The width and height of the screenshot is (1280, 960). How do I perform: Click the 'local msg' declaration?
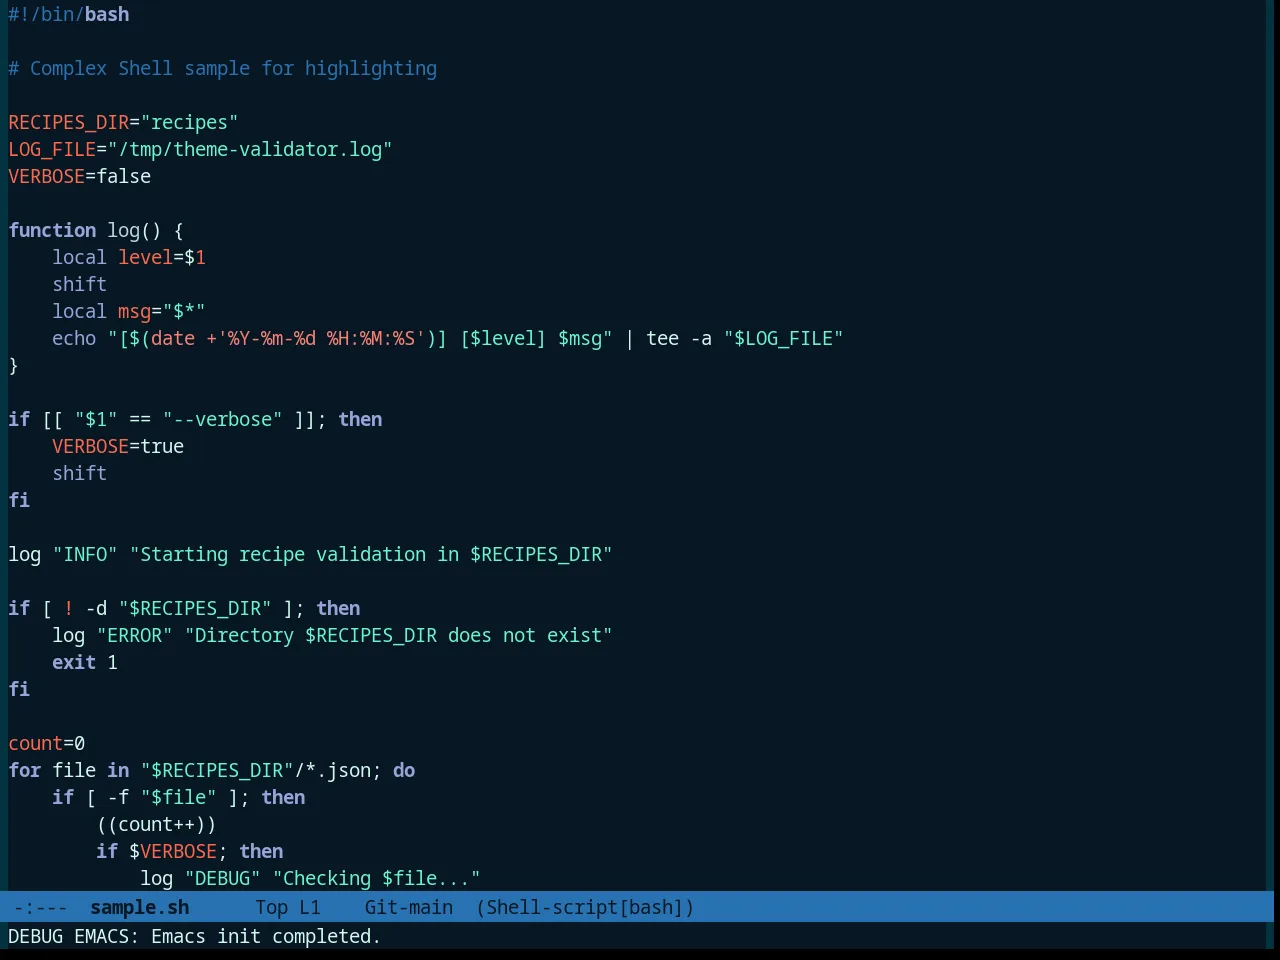tap(129, 311)
